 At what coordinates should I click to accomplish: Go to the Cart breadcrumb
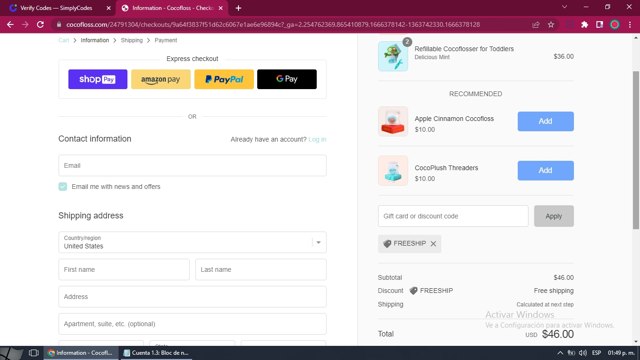click(x=64, y=40)
